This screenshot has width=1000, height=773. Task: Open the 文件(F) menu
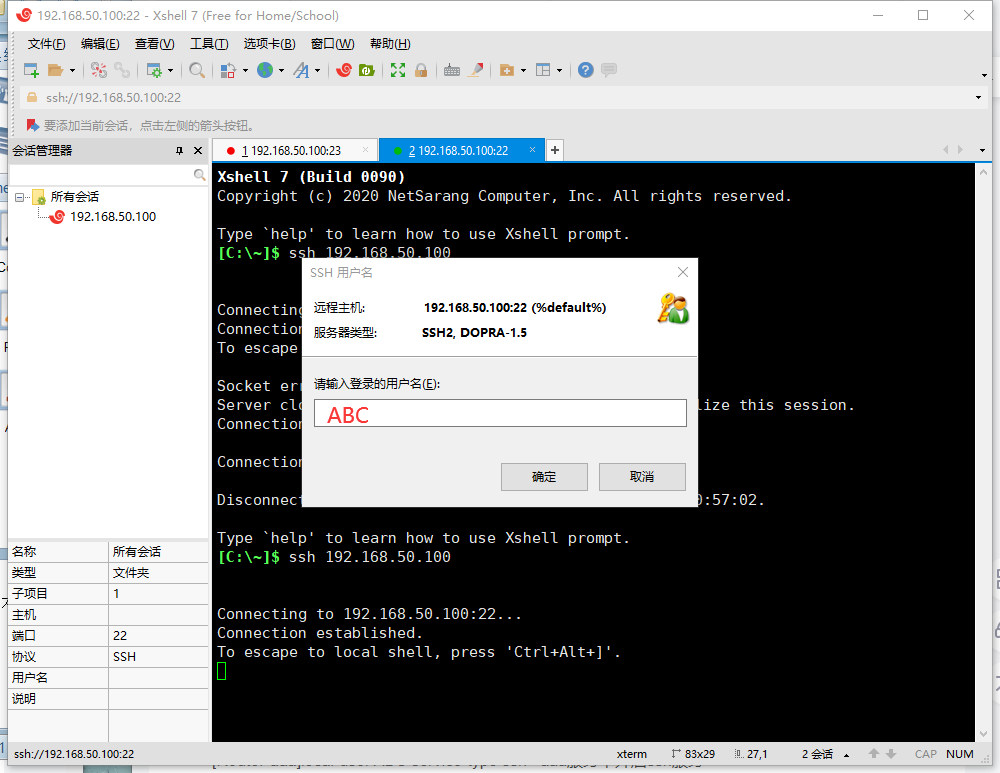[x=47, y=44]
